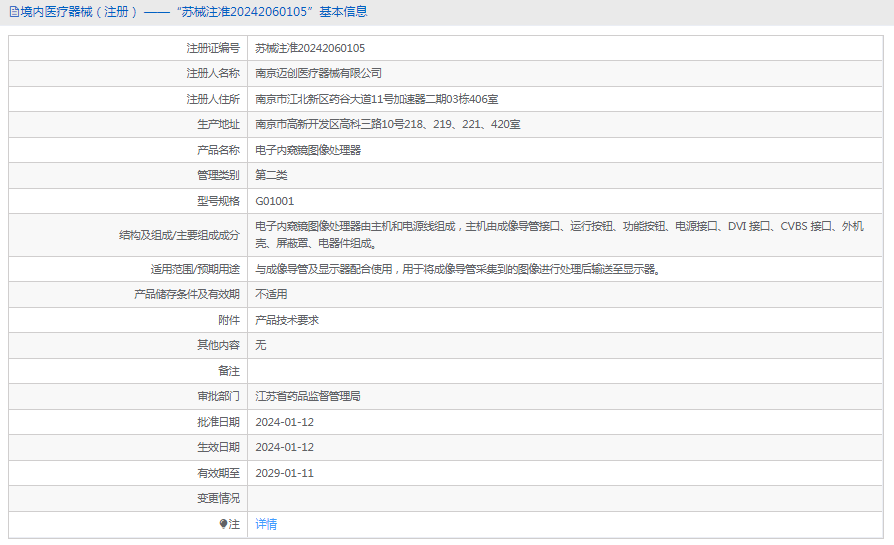894x545 pixels.
Task: Click model specification value G01001
Action: point(274,201)
